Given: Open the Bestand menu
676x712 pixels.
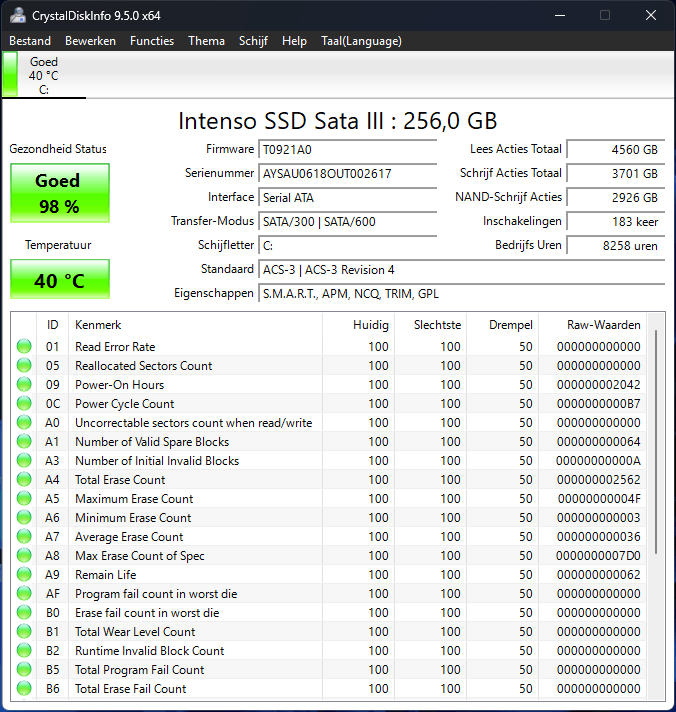Looking at the screenshot, I should pyautogui.click(x=30, y=41).
